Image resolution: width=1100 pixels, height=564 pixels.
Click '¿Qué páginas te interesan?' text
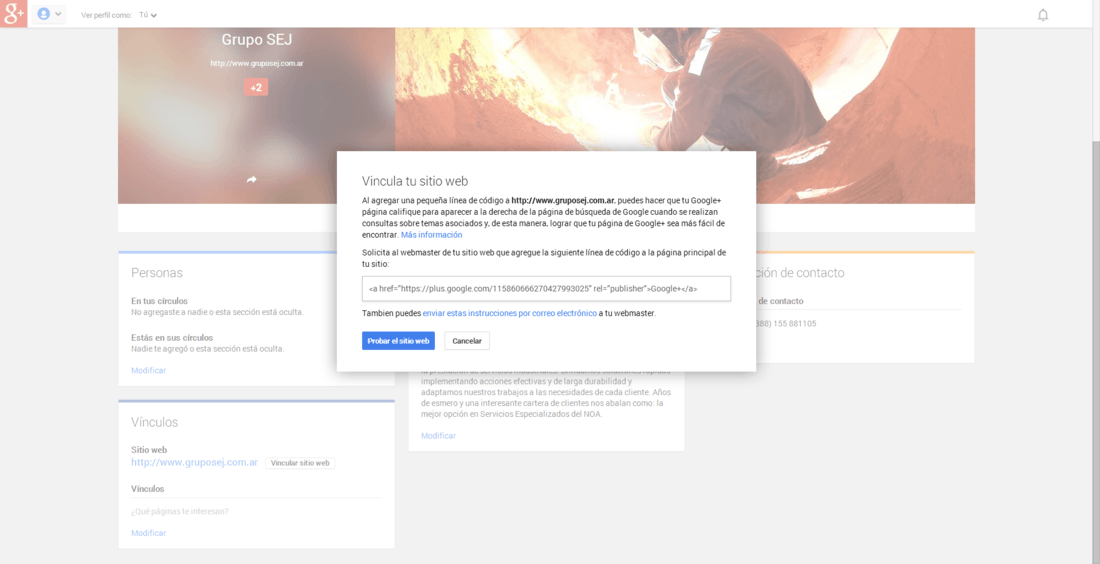pyautogui.click(x=180, y=511)
